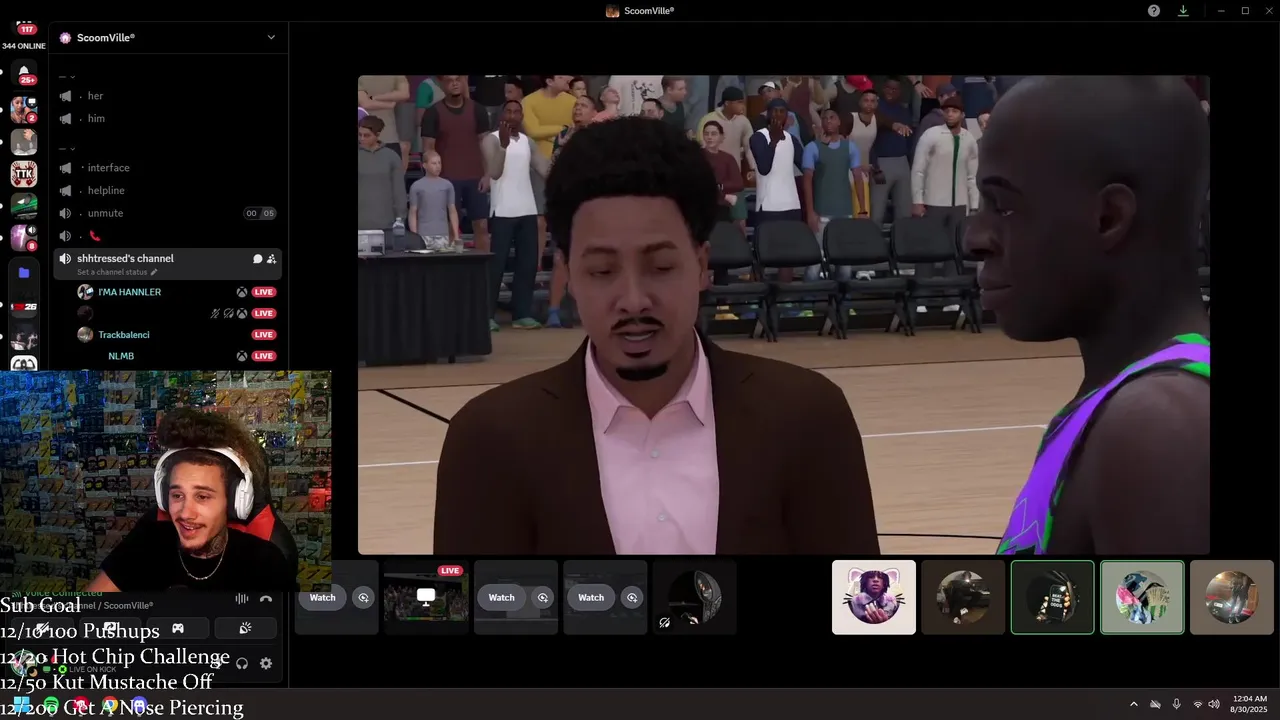Open the TTK server icon
This screenshot has height=720, width=1280.
(x=24, y=174)
